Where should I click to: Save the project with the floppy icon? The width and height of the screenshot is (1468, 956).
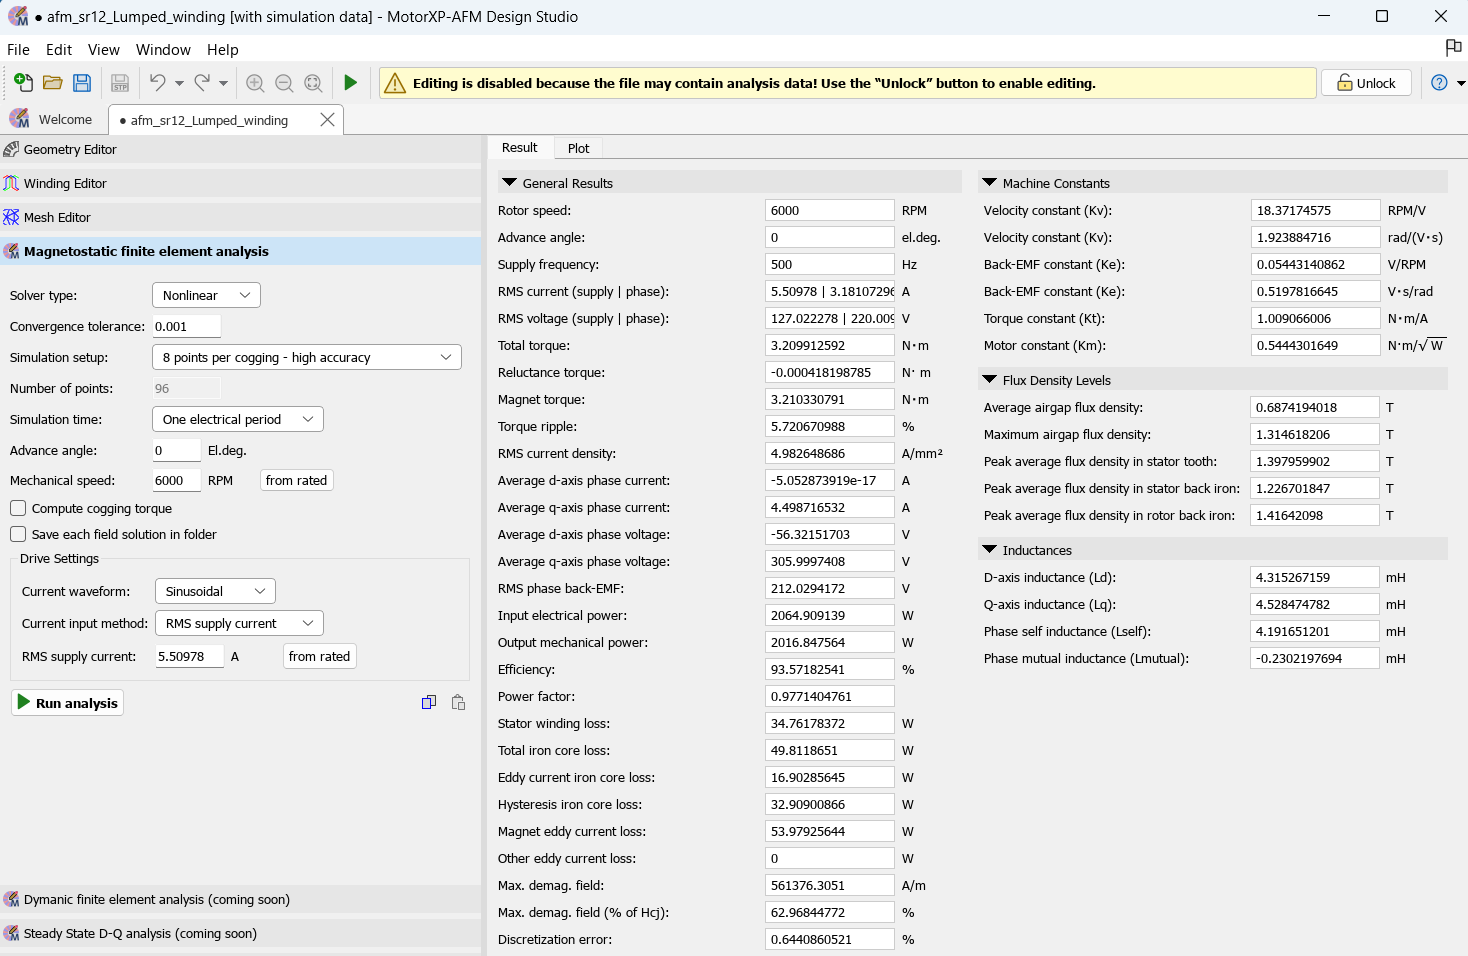82,83
